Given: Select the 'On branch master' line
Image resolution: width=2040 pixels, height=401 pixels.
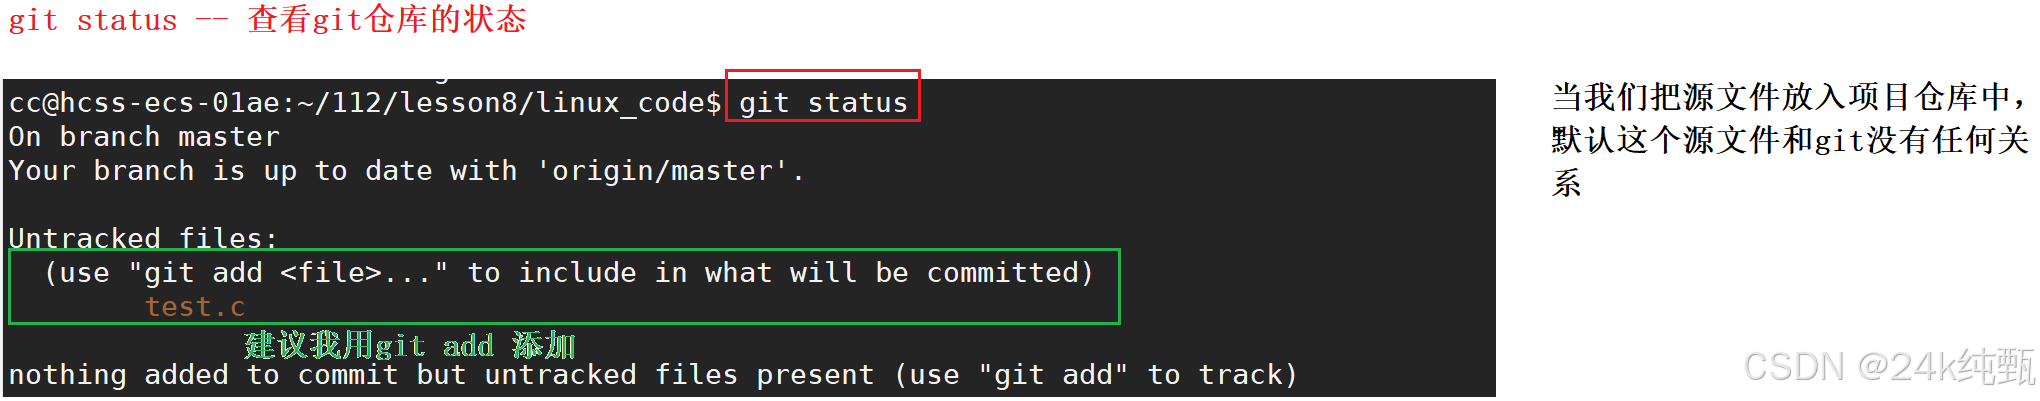Looking at the screenshot, I should tap(144, 137).
